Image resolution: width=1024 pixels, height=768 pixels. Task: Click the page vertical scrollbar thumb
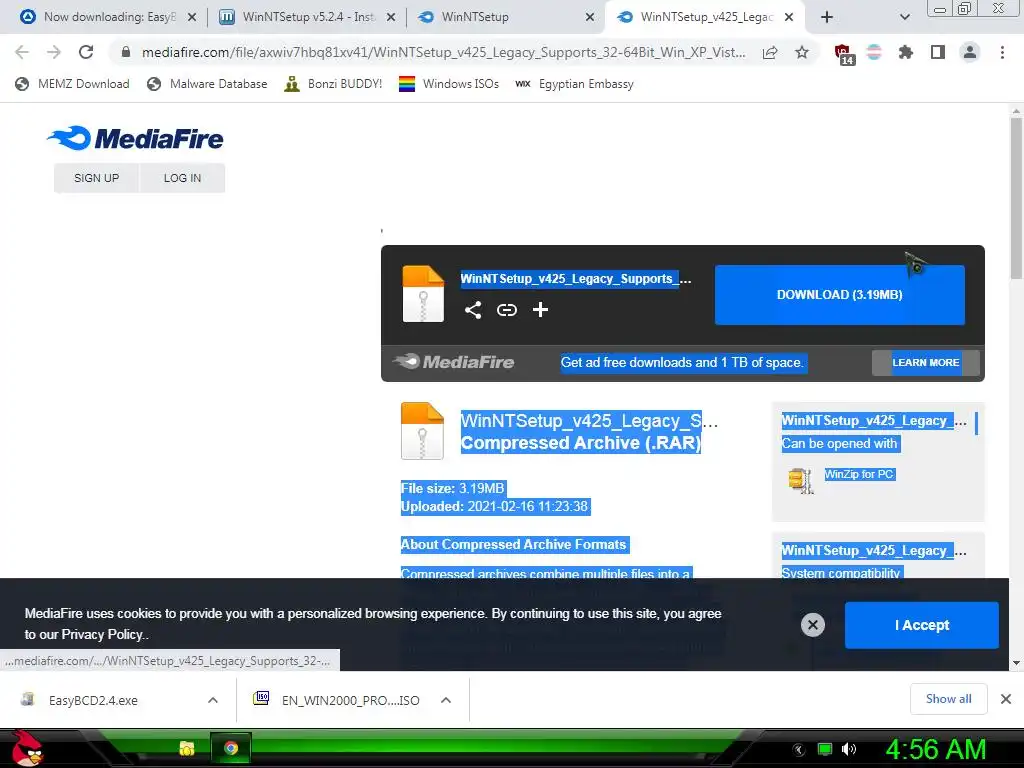(1016, 199)
